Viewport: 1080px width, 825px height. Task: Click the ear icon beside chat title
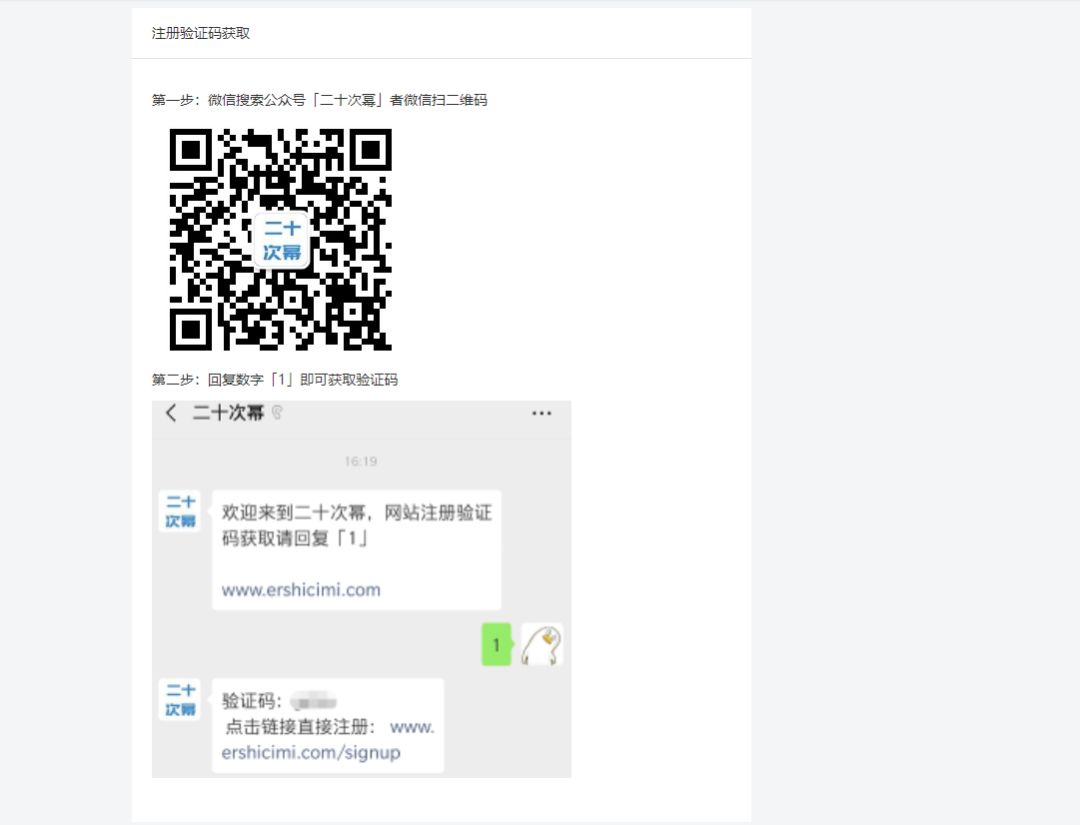(x=277, y=412)
